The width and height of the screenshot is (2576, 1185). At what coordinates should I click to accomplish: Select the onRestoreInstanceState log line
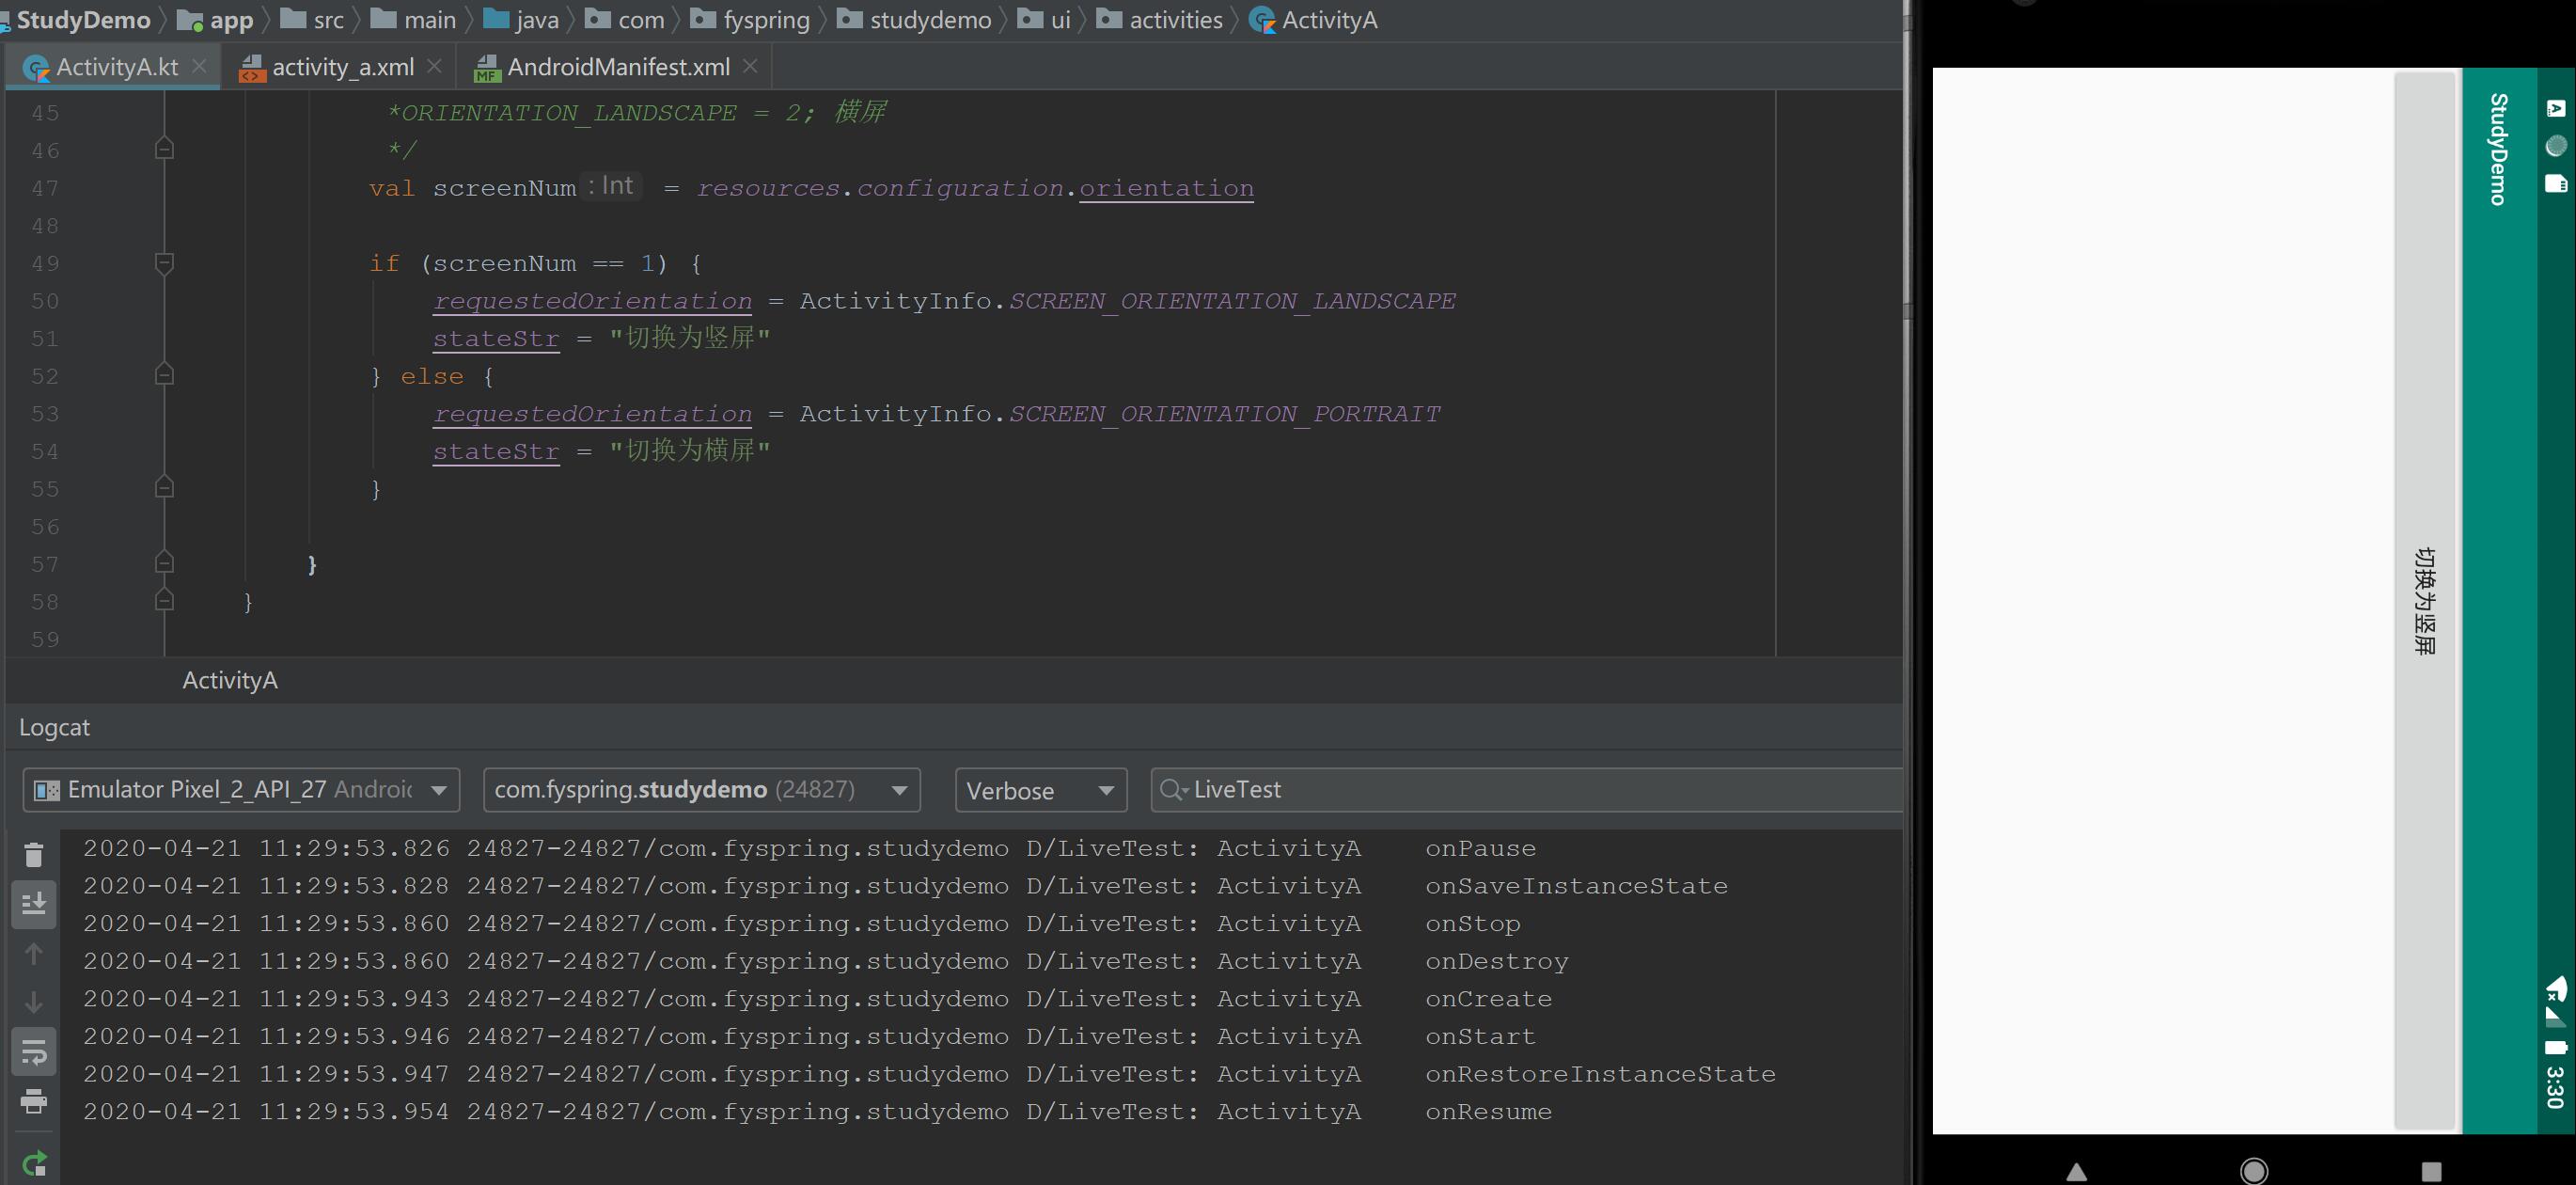click(x=929, y=1074)
